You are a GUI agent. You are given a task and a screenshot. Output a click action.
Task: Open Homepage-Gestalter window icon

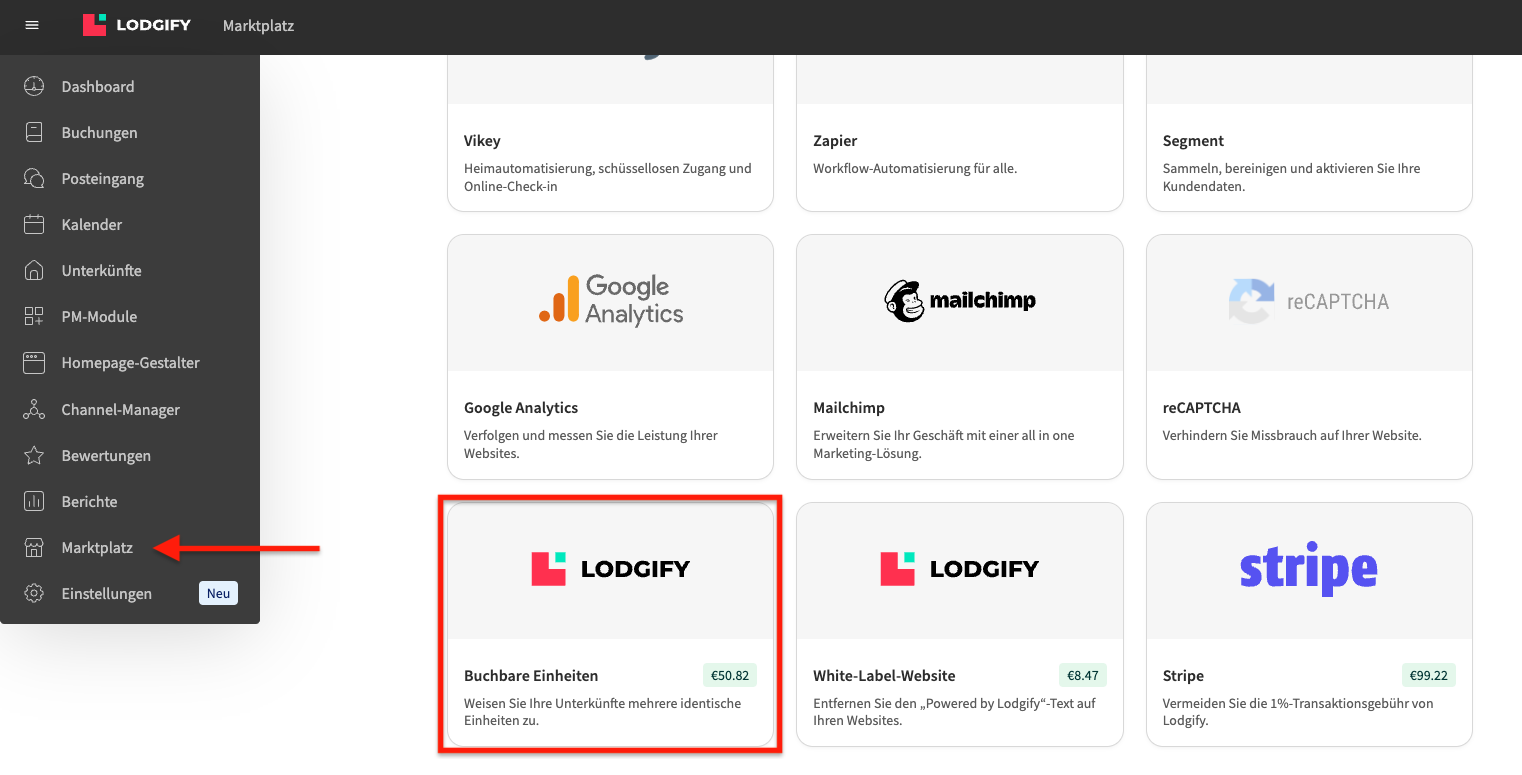pyautogui.click(x=34, y=362)
